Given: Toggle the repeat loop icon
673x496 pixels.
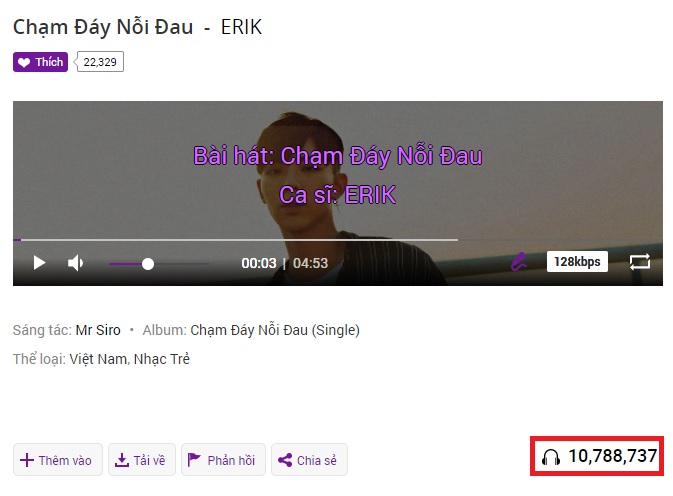Looking at the screenshot, I should 640,262.
